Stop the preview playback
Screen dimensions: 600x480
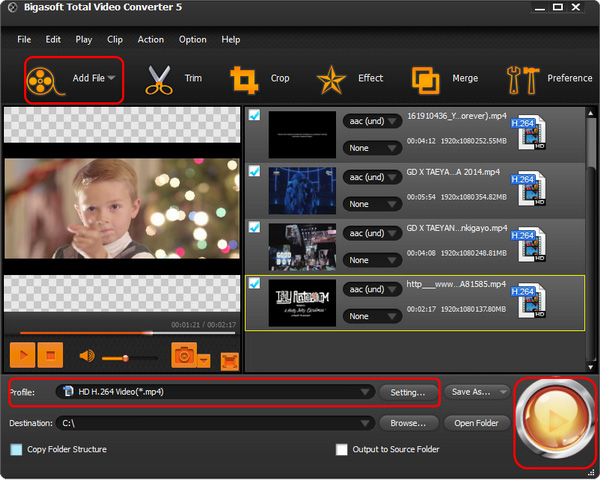[x=50, y=355]
